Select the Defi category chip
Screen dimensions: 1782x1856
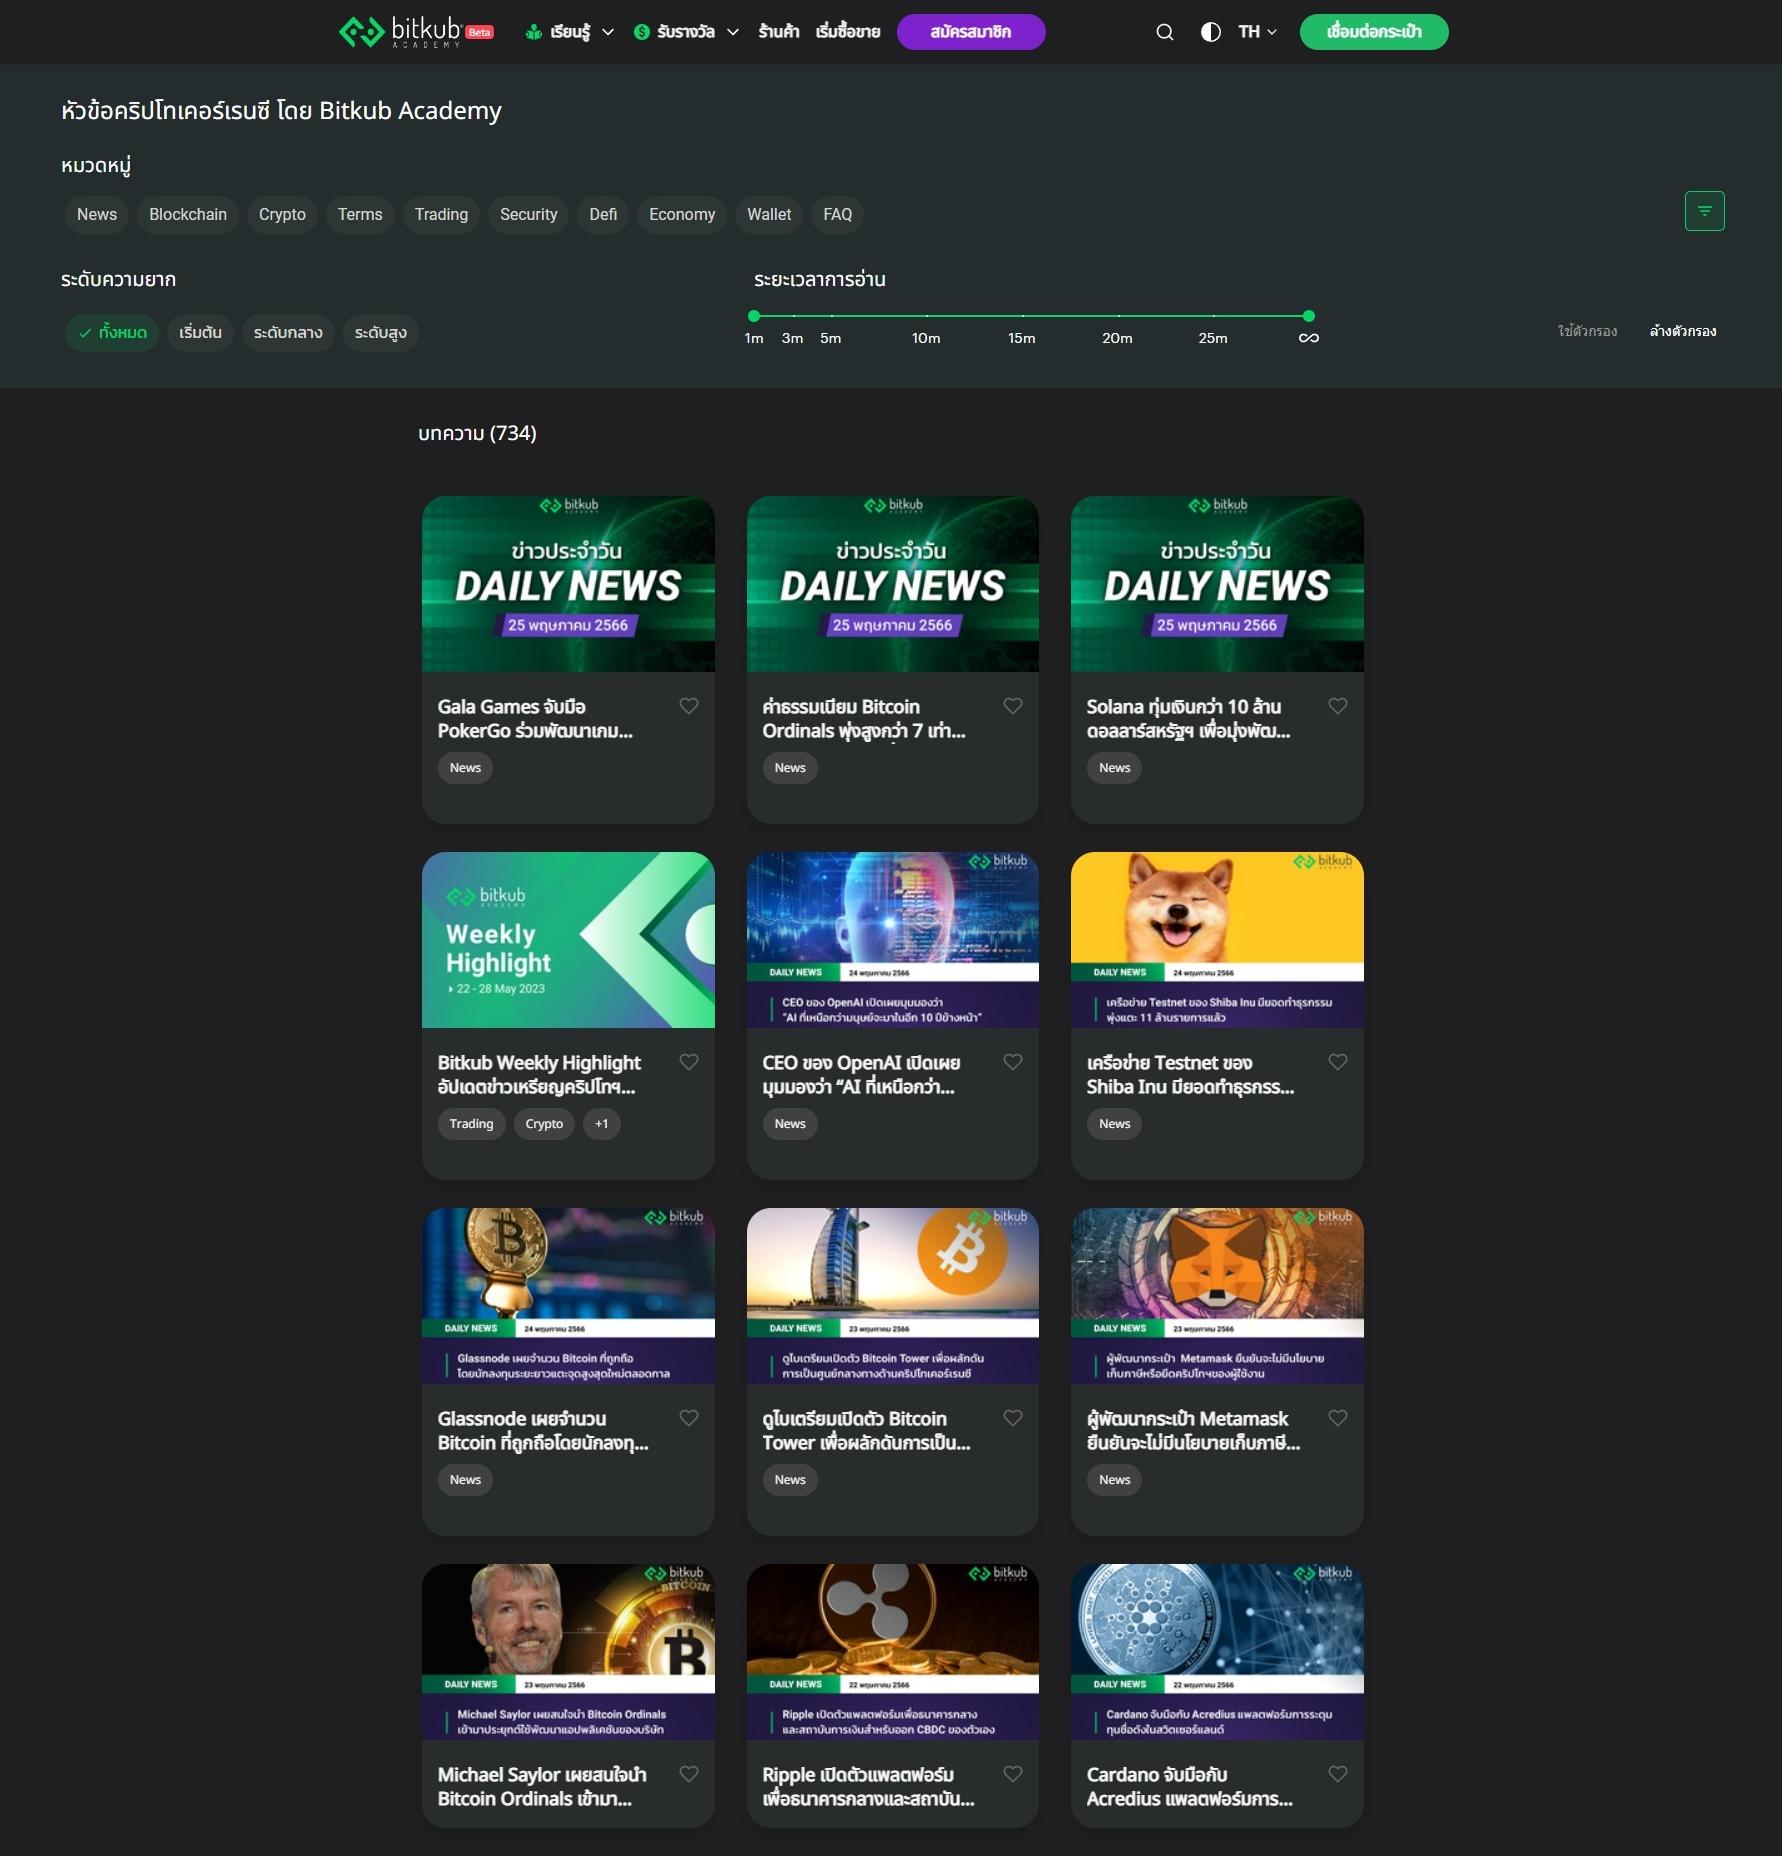603,215
